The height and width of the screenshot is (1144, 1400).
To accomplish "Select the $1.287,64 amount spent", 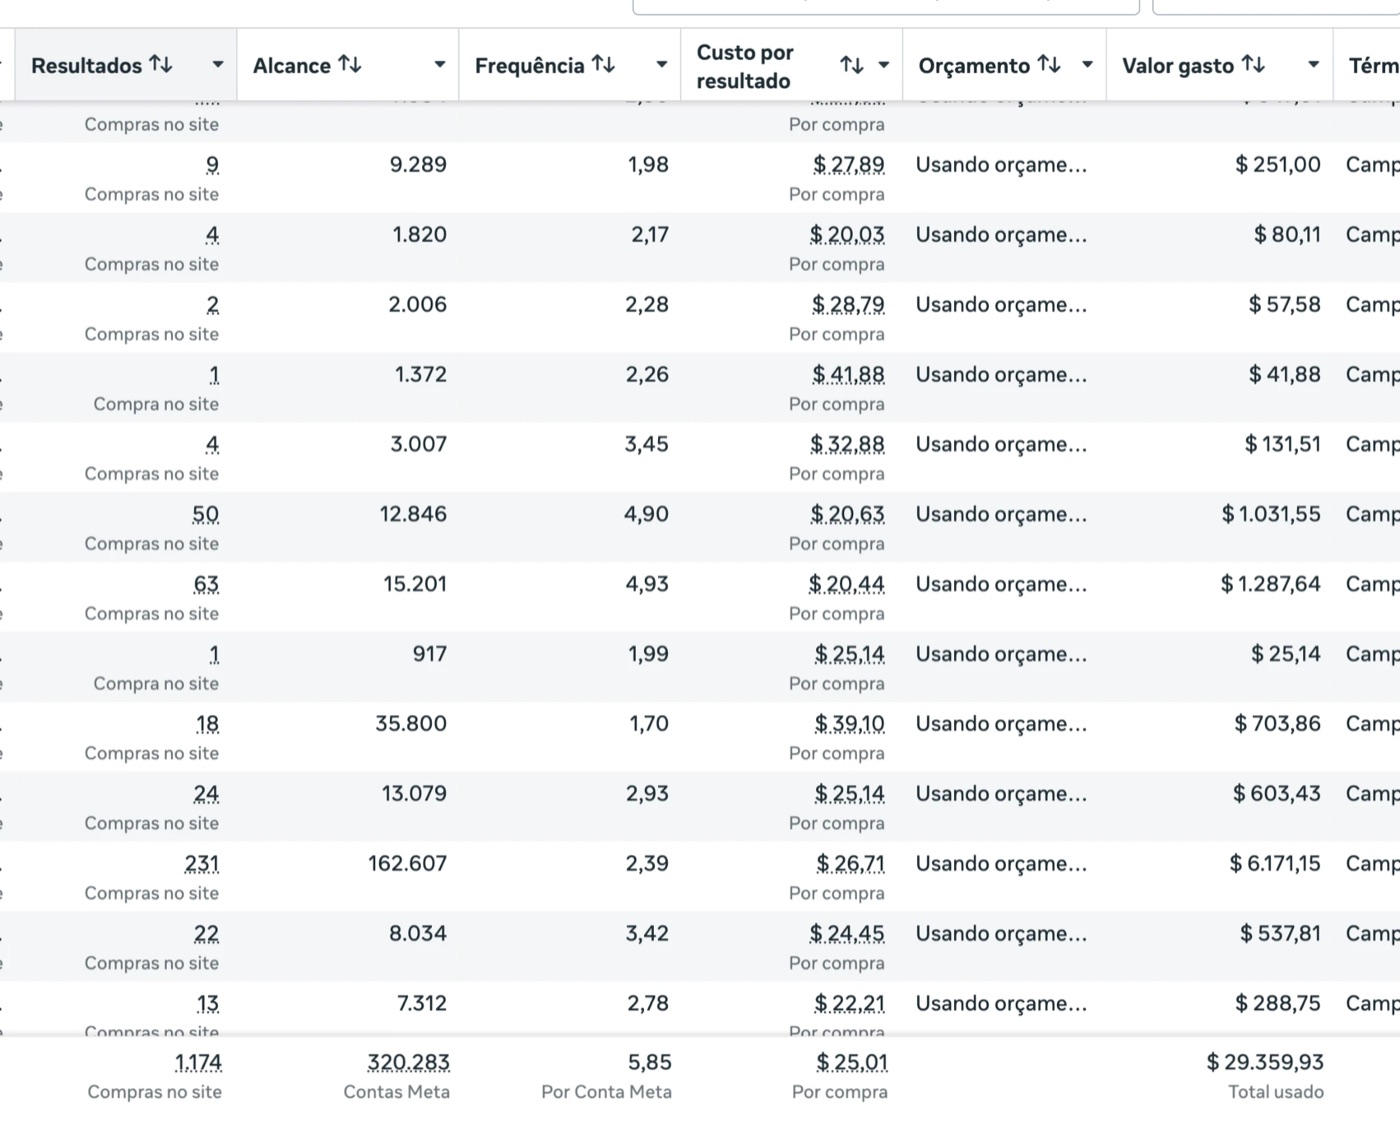I will pyautogui.click(x=1271, y=584).
